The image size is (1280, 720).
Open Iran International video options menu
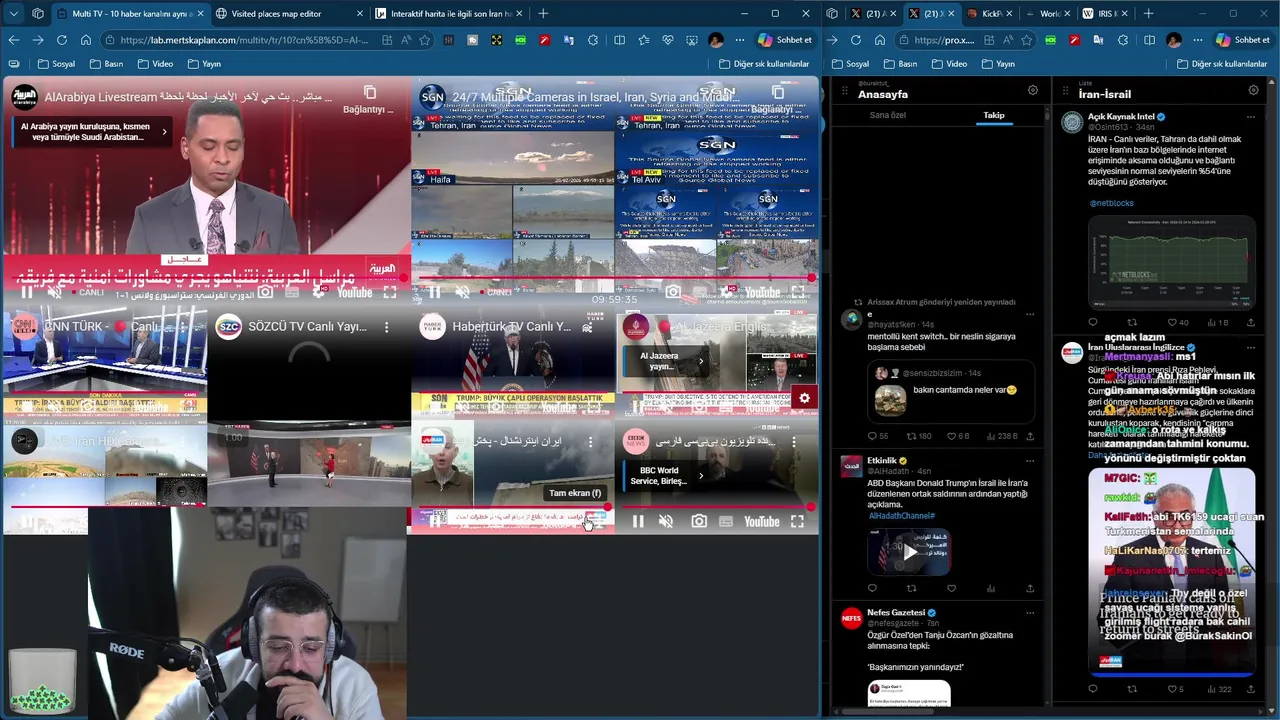pyautogui.click(x=590, y=441)
